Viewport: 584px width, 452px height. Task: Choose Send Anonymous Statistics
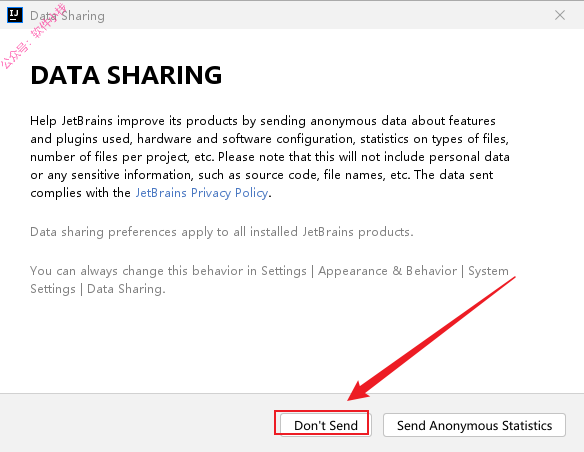pyautogui.click(x=474, y=425)
